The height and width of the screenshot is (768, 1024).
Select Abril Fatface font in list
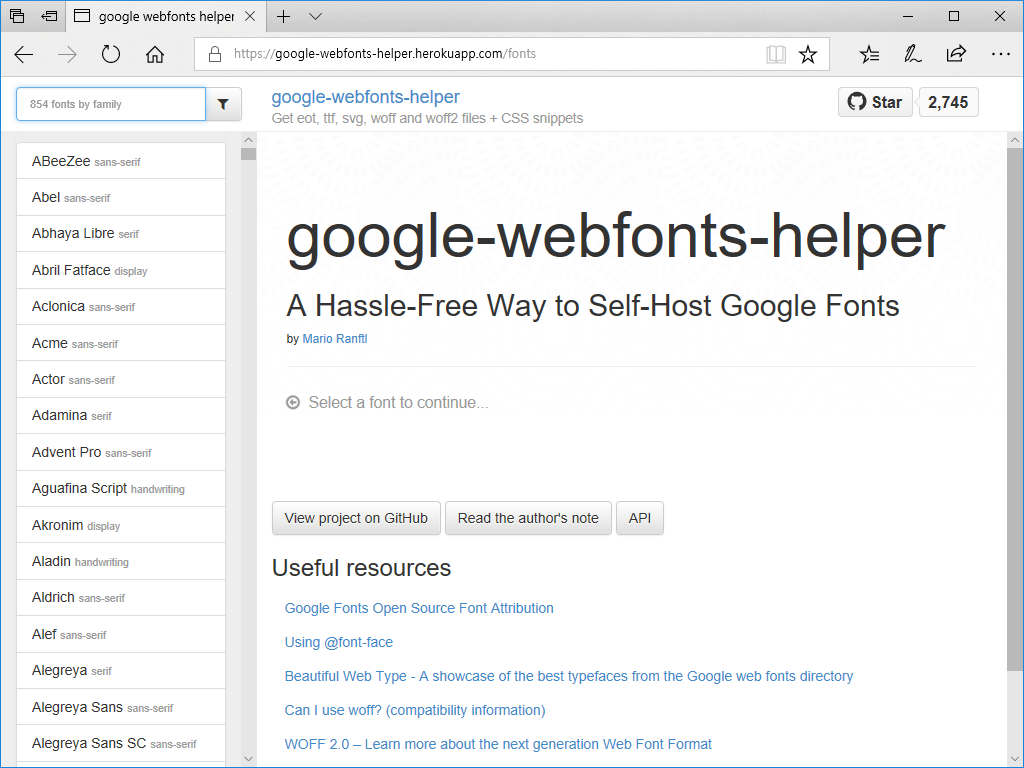tap(121, 270)
